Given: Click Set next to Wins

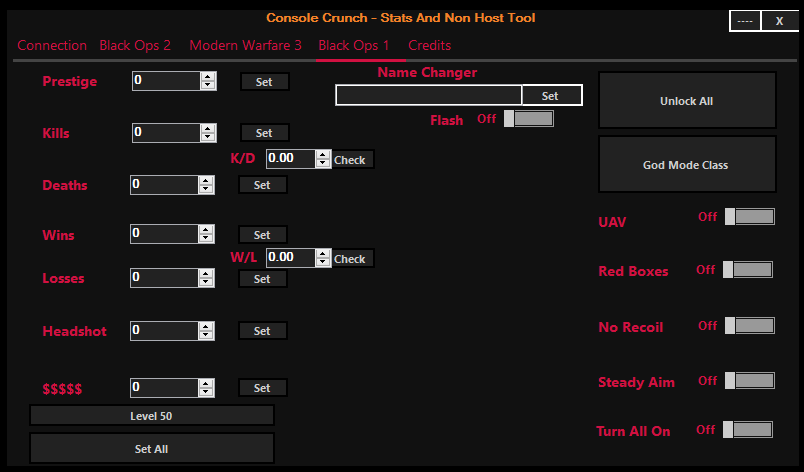Looking at the screenshot, I should click(263, 235).
